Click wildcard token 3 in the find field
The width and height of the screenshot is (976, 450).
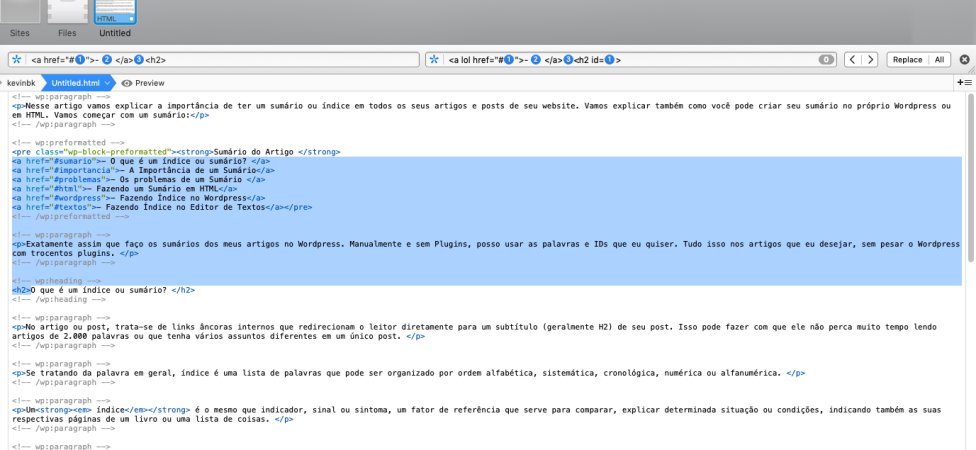pyautogui.click(x=139, y=60)
